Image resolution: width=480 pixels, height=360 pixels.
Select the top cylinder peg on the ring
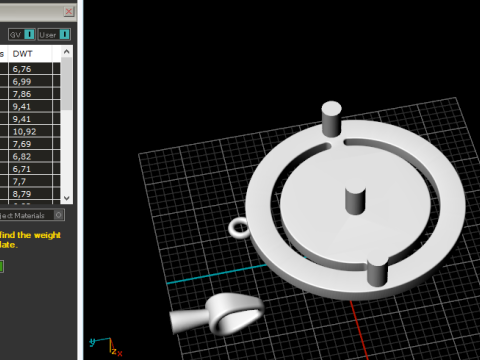click(x=331, y=119)
